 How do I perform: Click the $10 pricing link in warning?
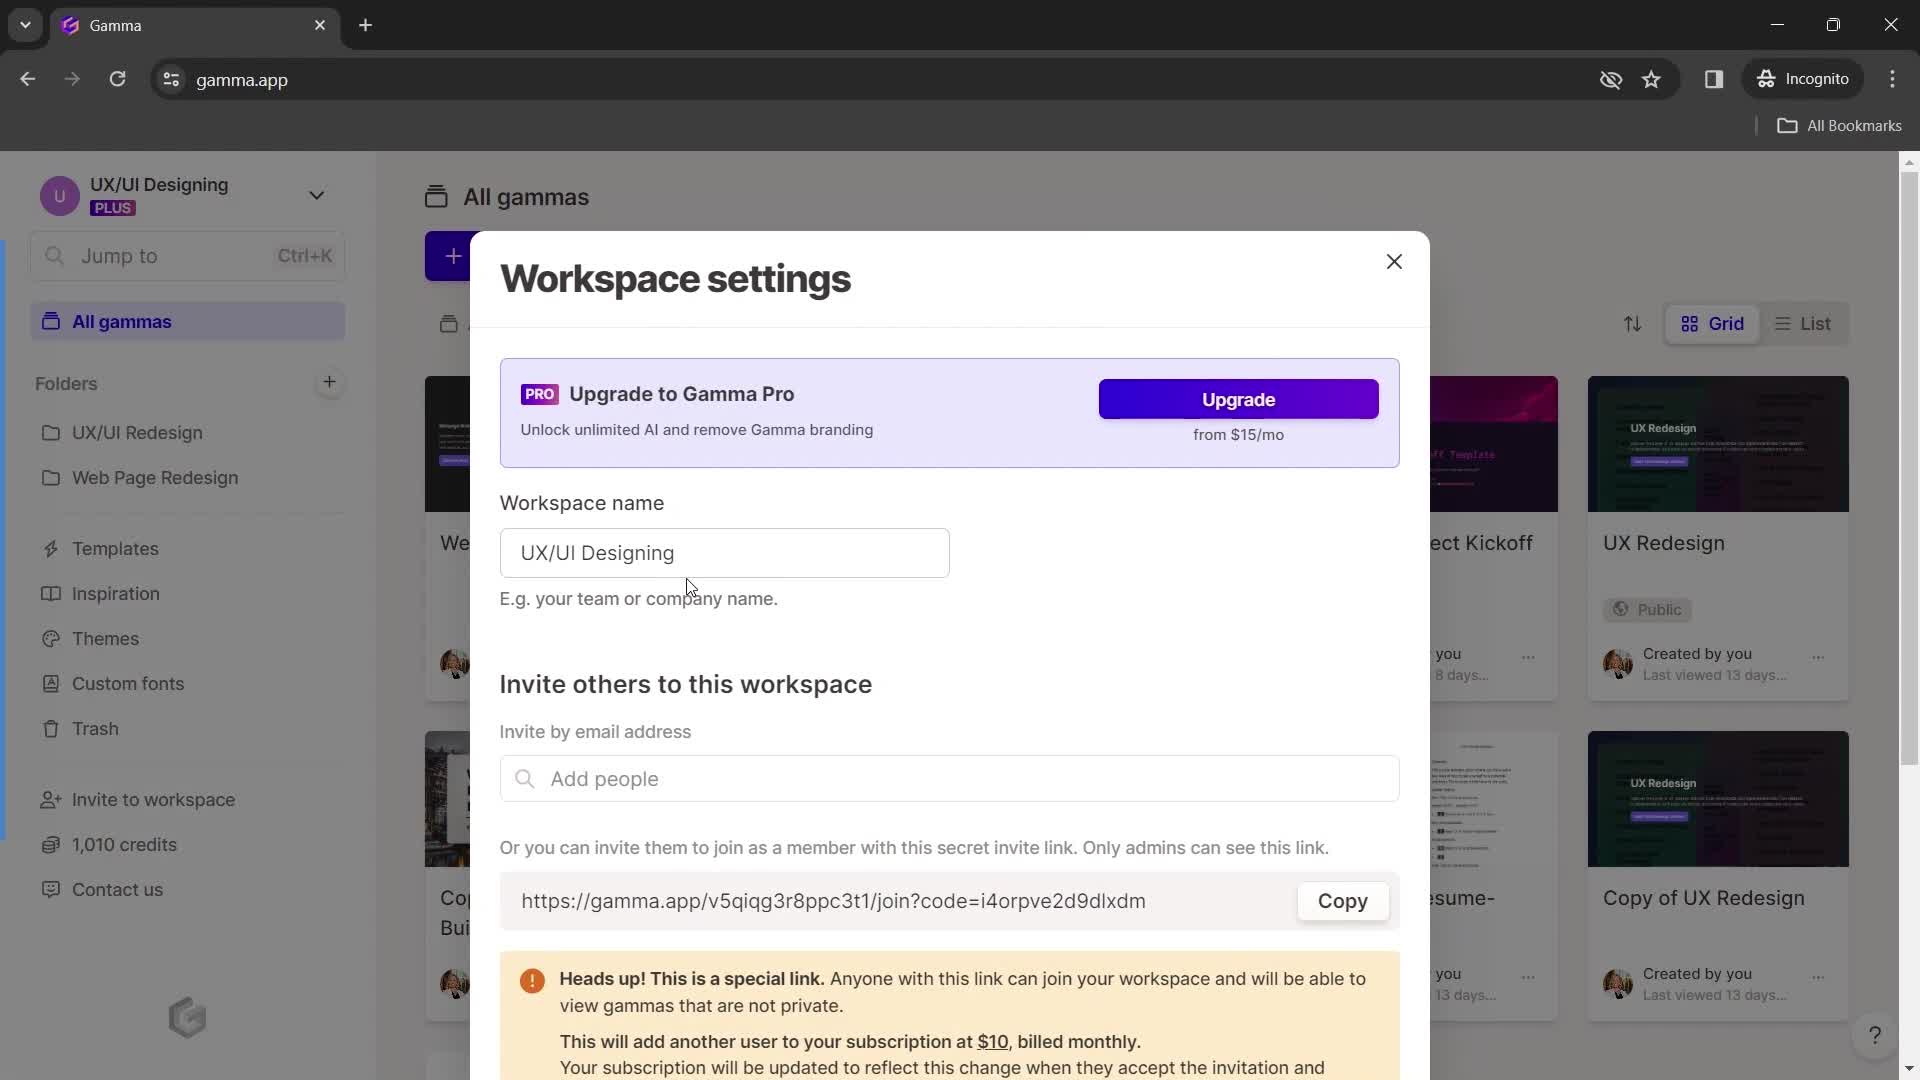tap(992, 1042)
